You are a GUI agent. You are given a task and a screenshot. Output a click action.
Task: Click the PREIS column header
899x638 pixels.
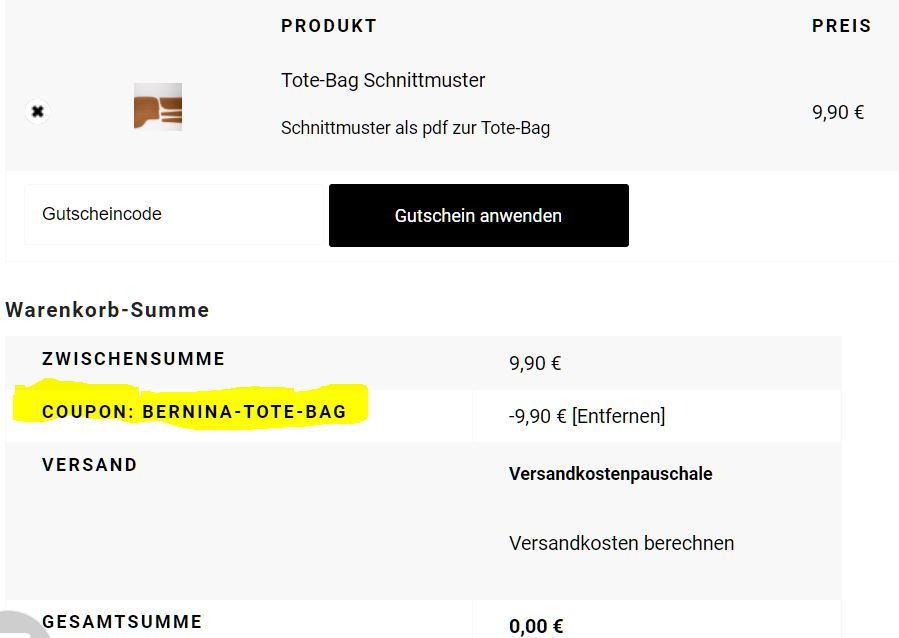coord(841,26)
